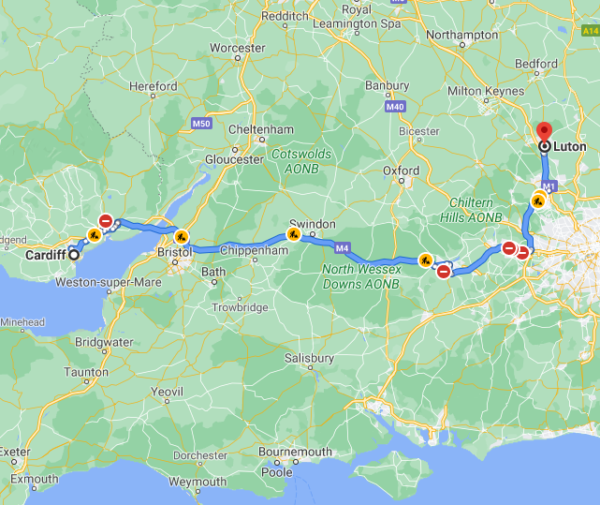
Task: Click the roadworks icon south of the M1 shield
Action: (538, 200)
